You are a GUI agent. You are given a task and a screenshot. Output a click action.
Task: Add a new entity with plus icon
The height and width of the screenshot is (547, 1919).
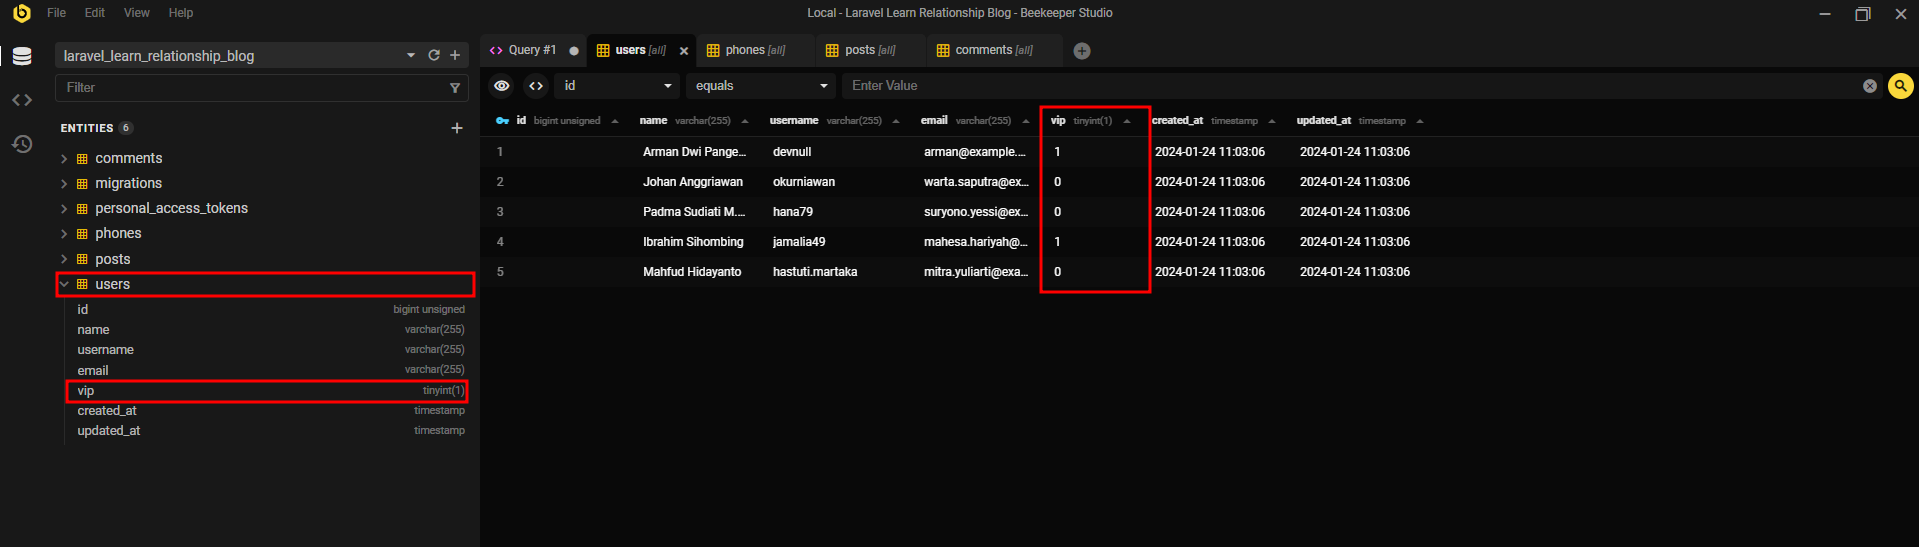(457, 128)
